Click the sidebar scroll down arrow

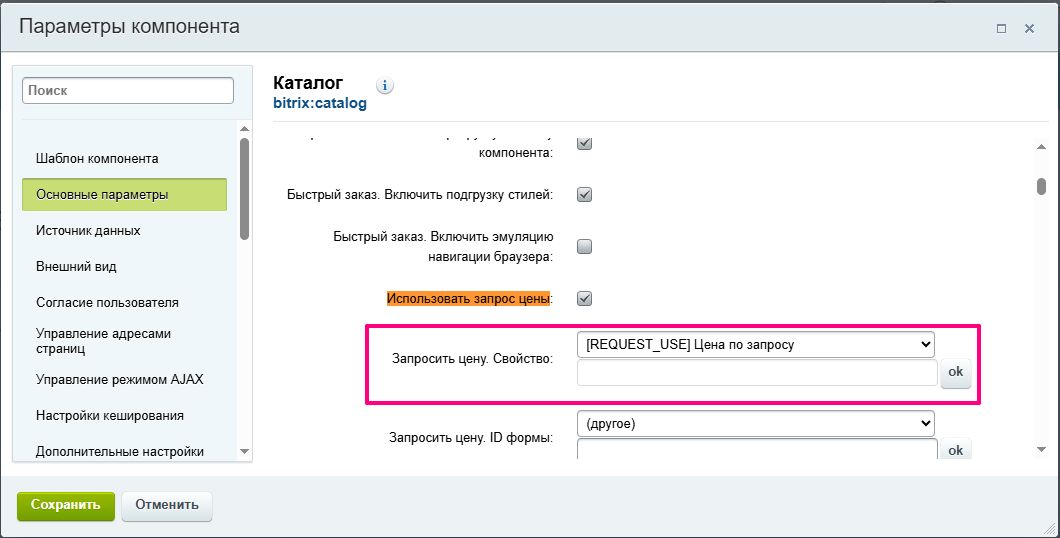point(245,452)
